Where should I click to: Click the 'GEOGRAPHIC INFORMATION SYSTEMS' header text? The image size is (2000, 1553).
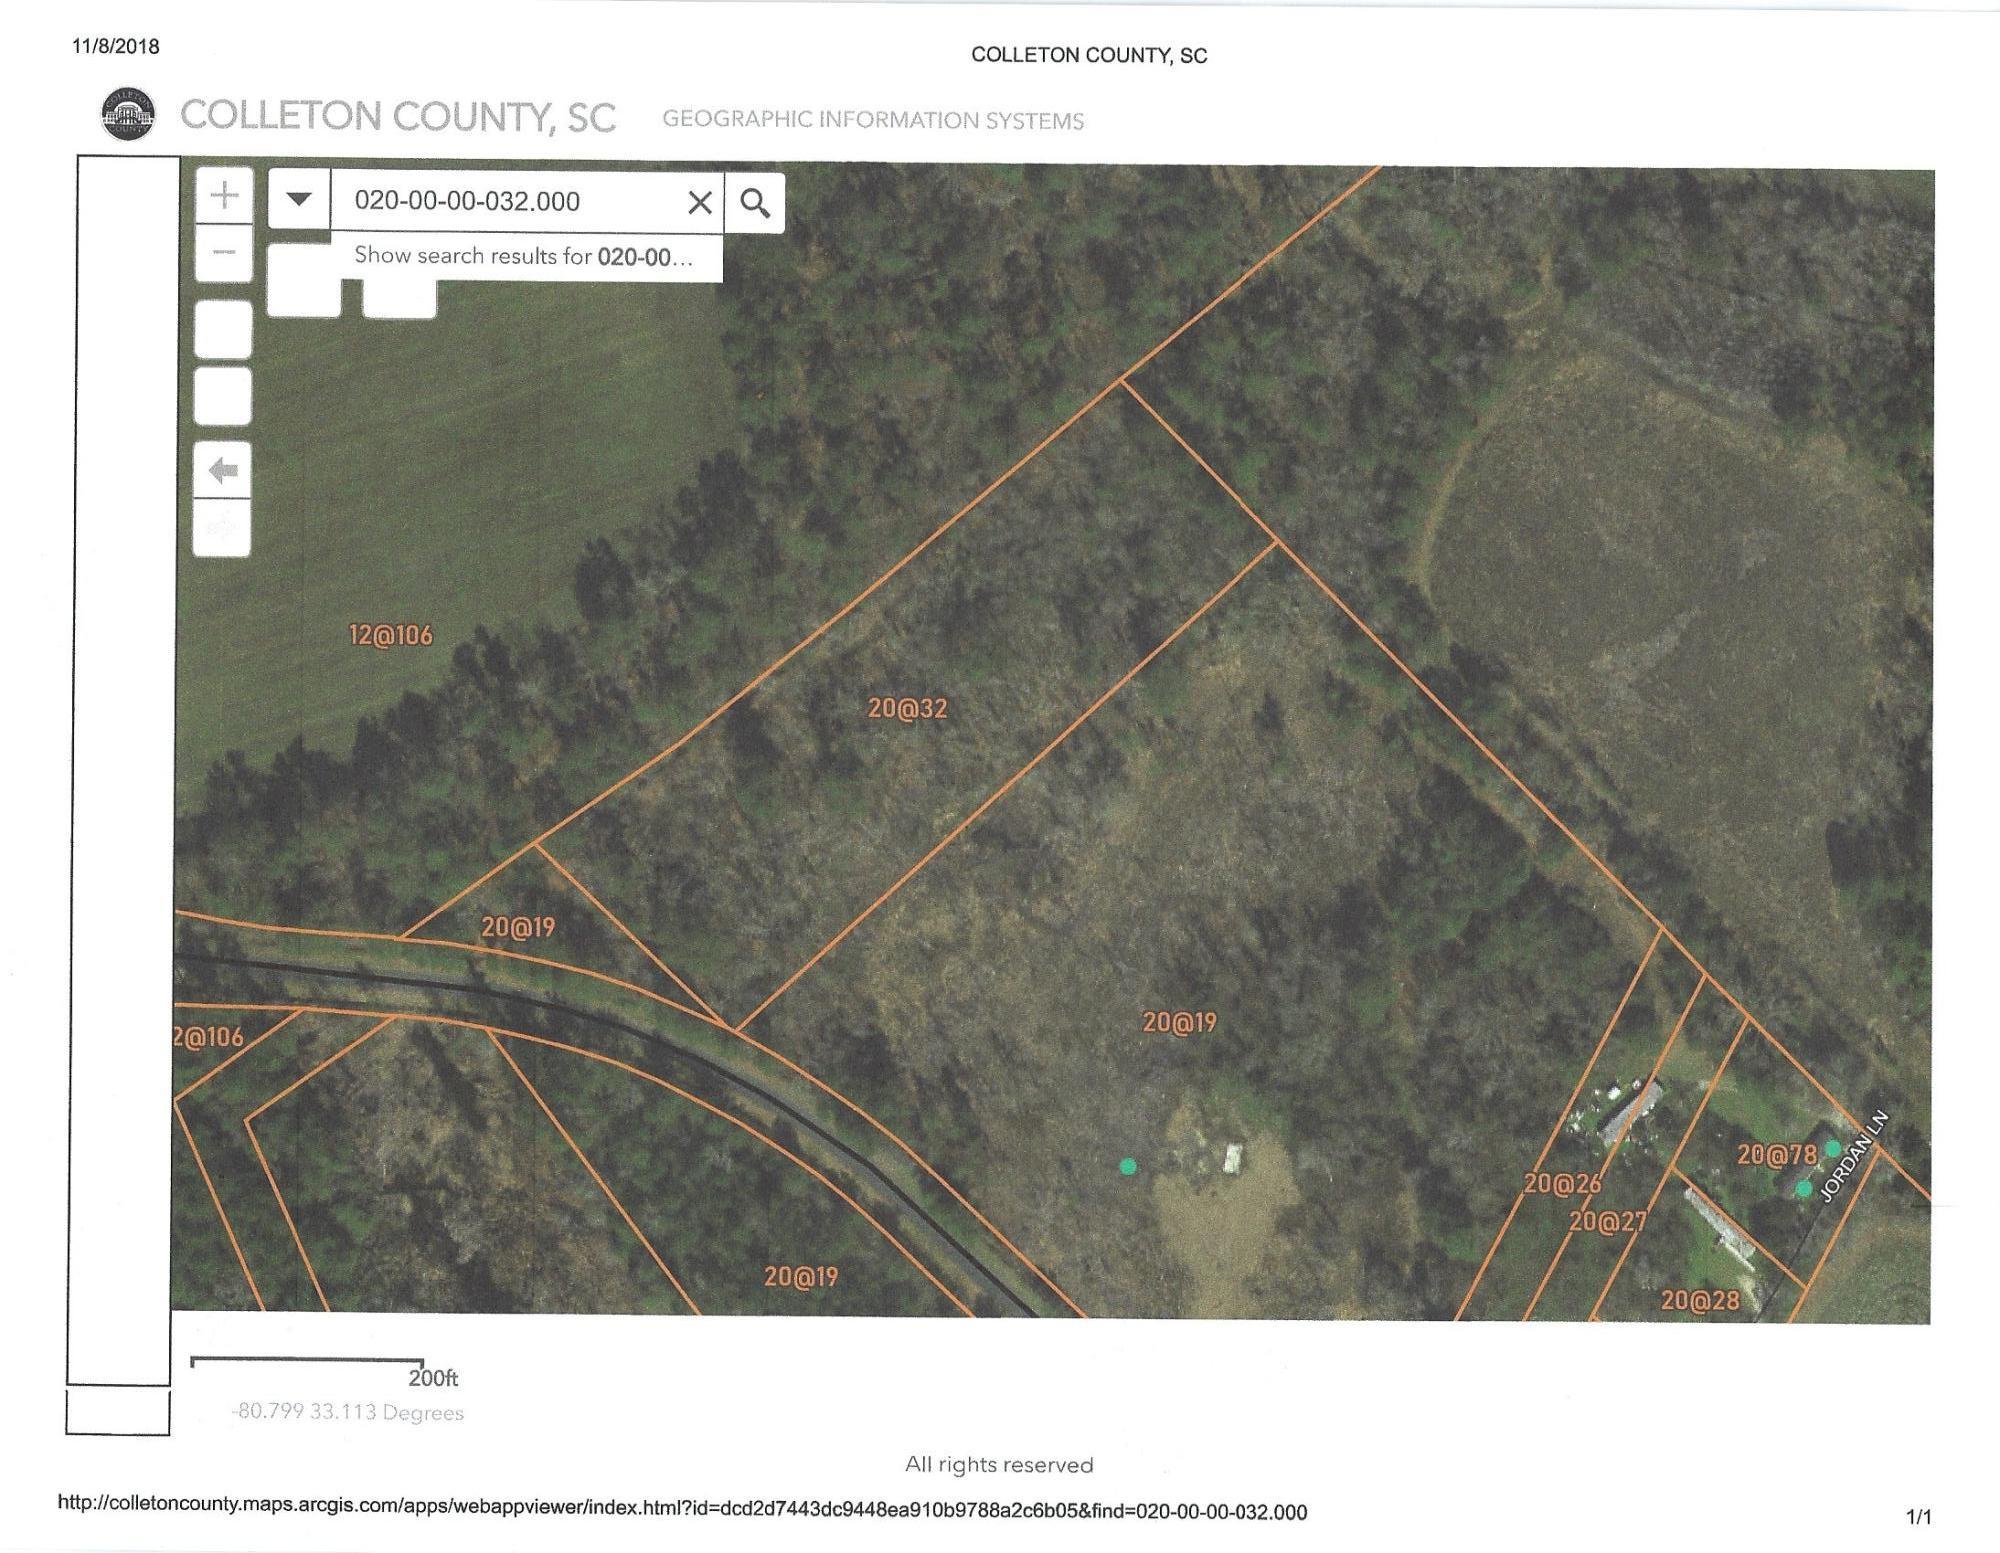(873, 120)
